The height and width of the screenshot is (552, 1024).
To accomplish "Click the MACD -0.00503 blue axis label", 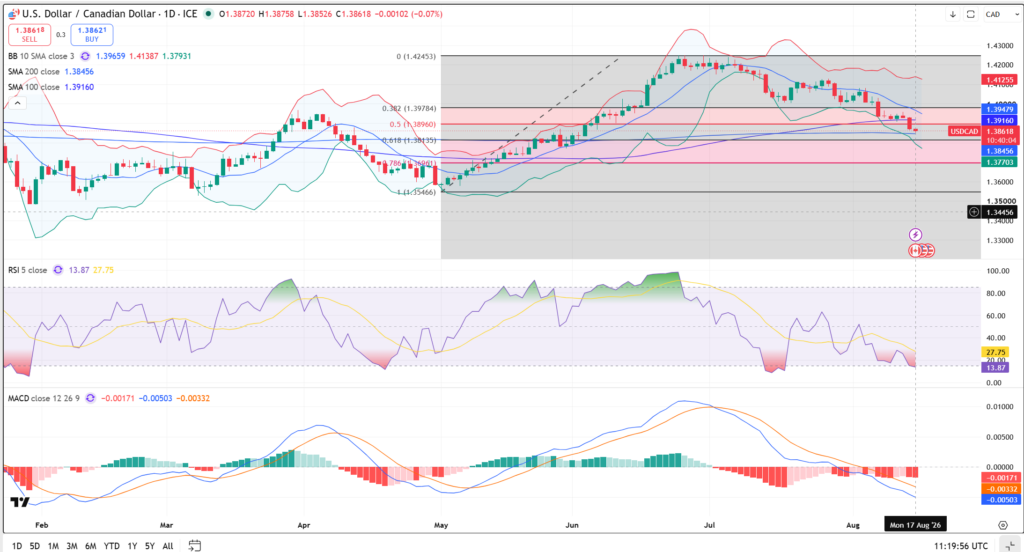I will [x=999, y=500].
